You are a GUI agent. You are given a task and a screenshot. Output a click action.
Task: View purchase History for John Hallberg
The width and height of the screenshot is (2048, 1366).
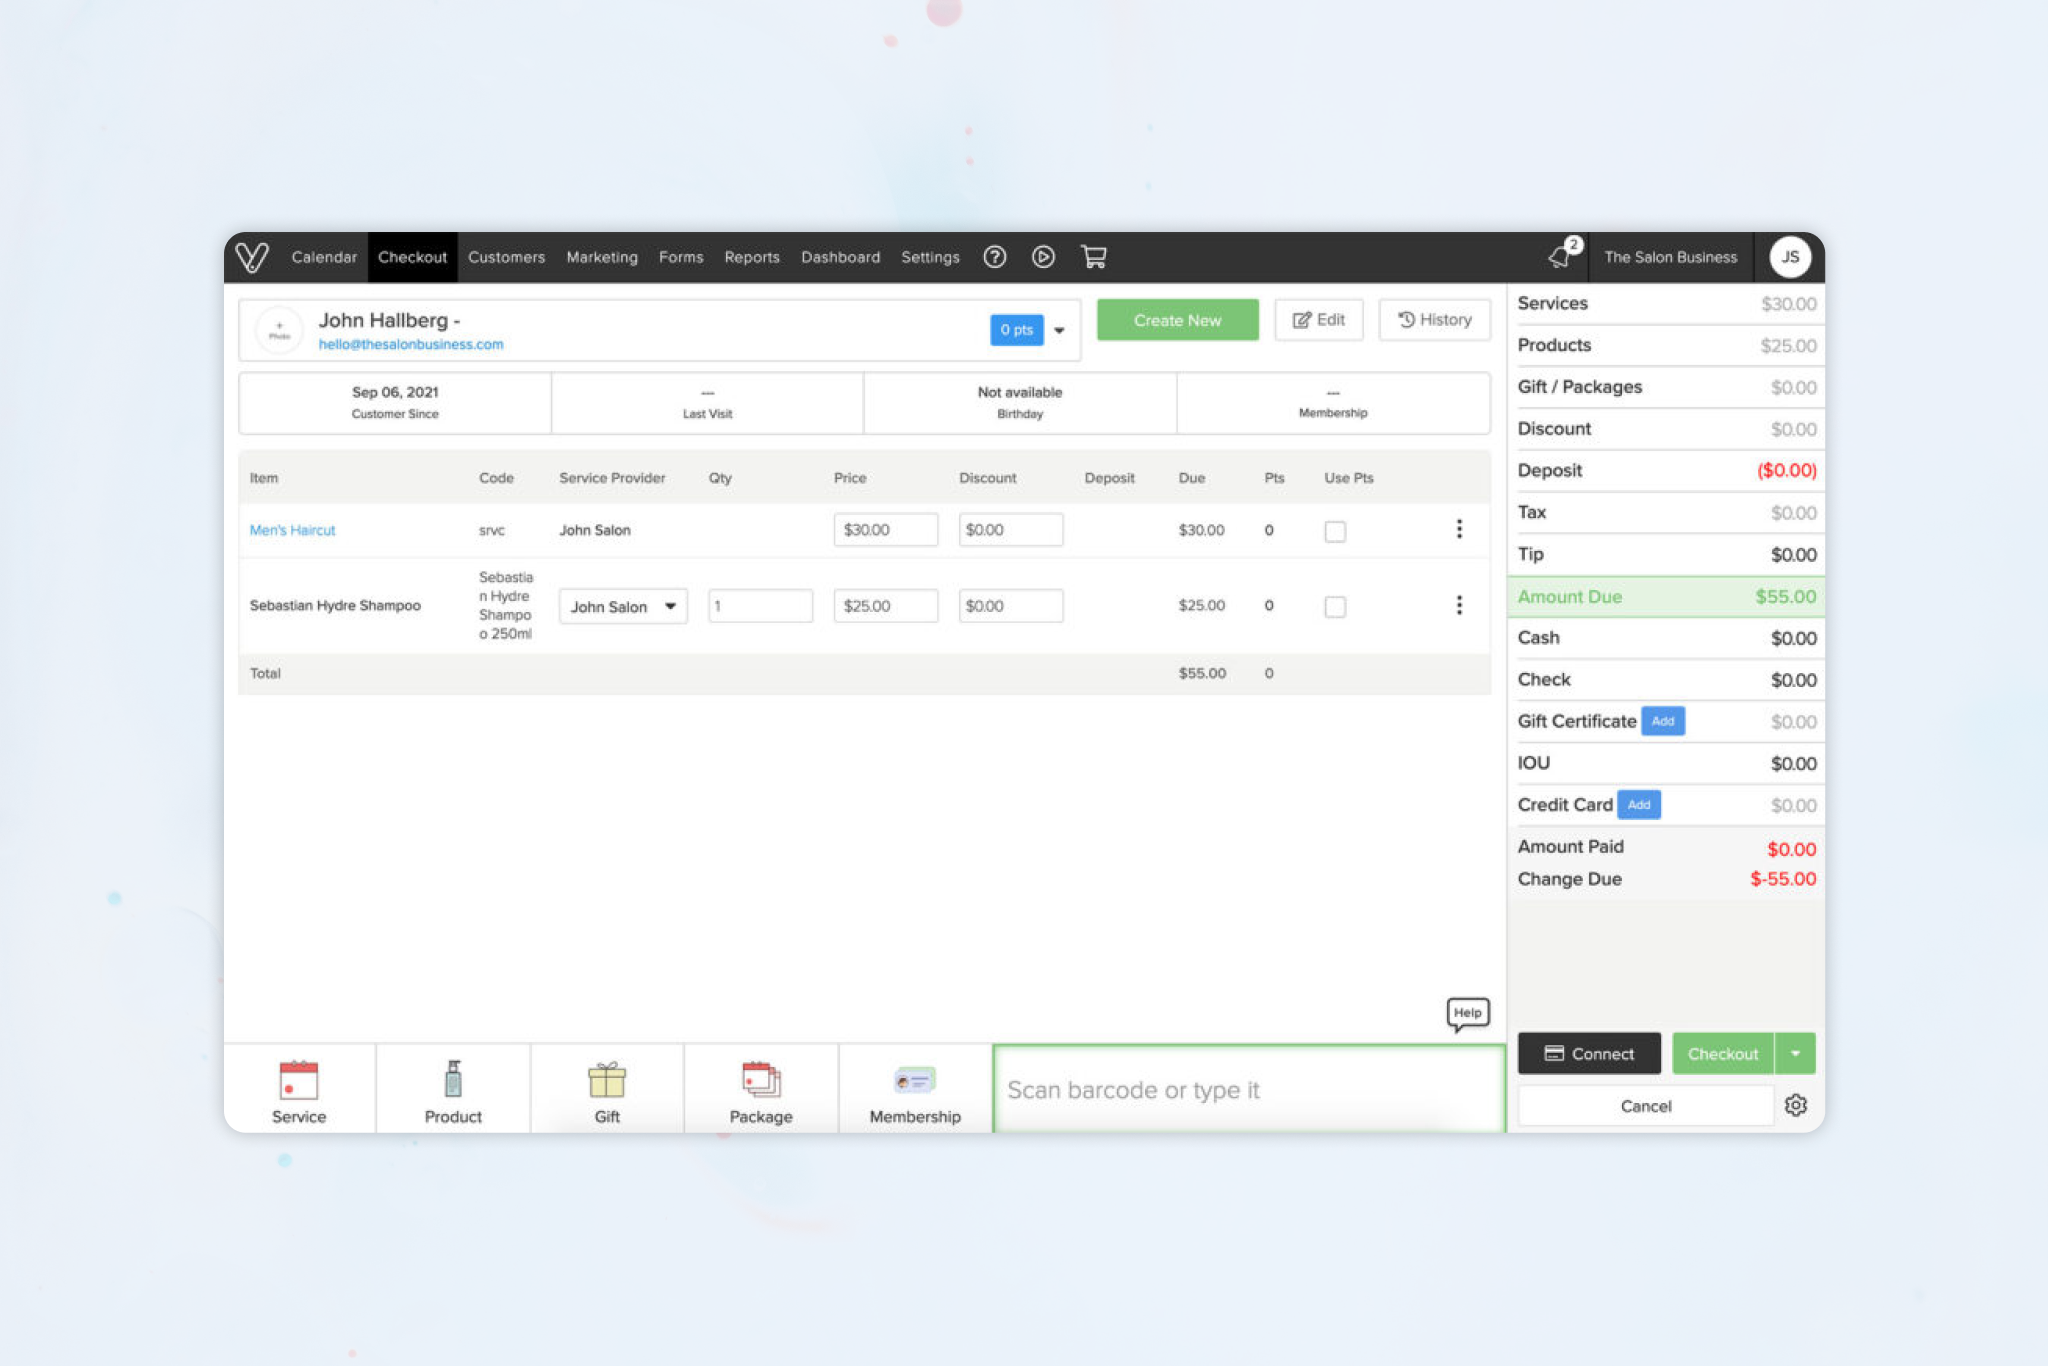point(1434,319)
